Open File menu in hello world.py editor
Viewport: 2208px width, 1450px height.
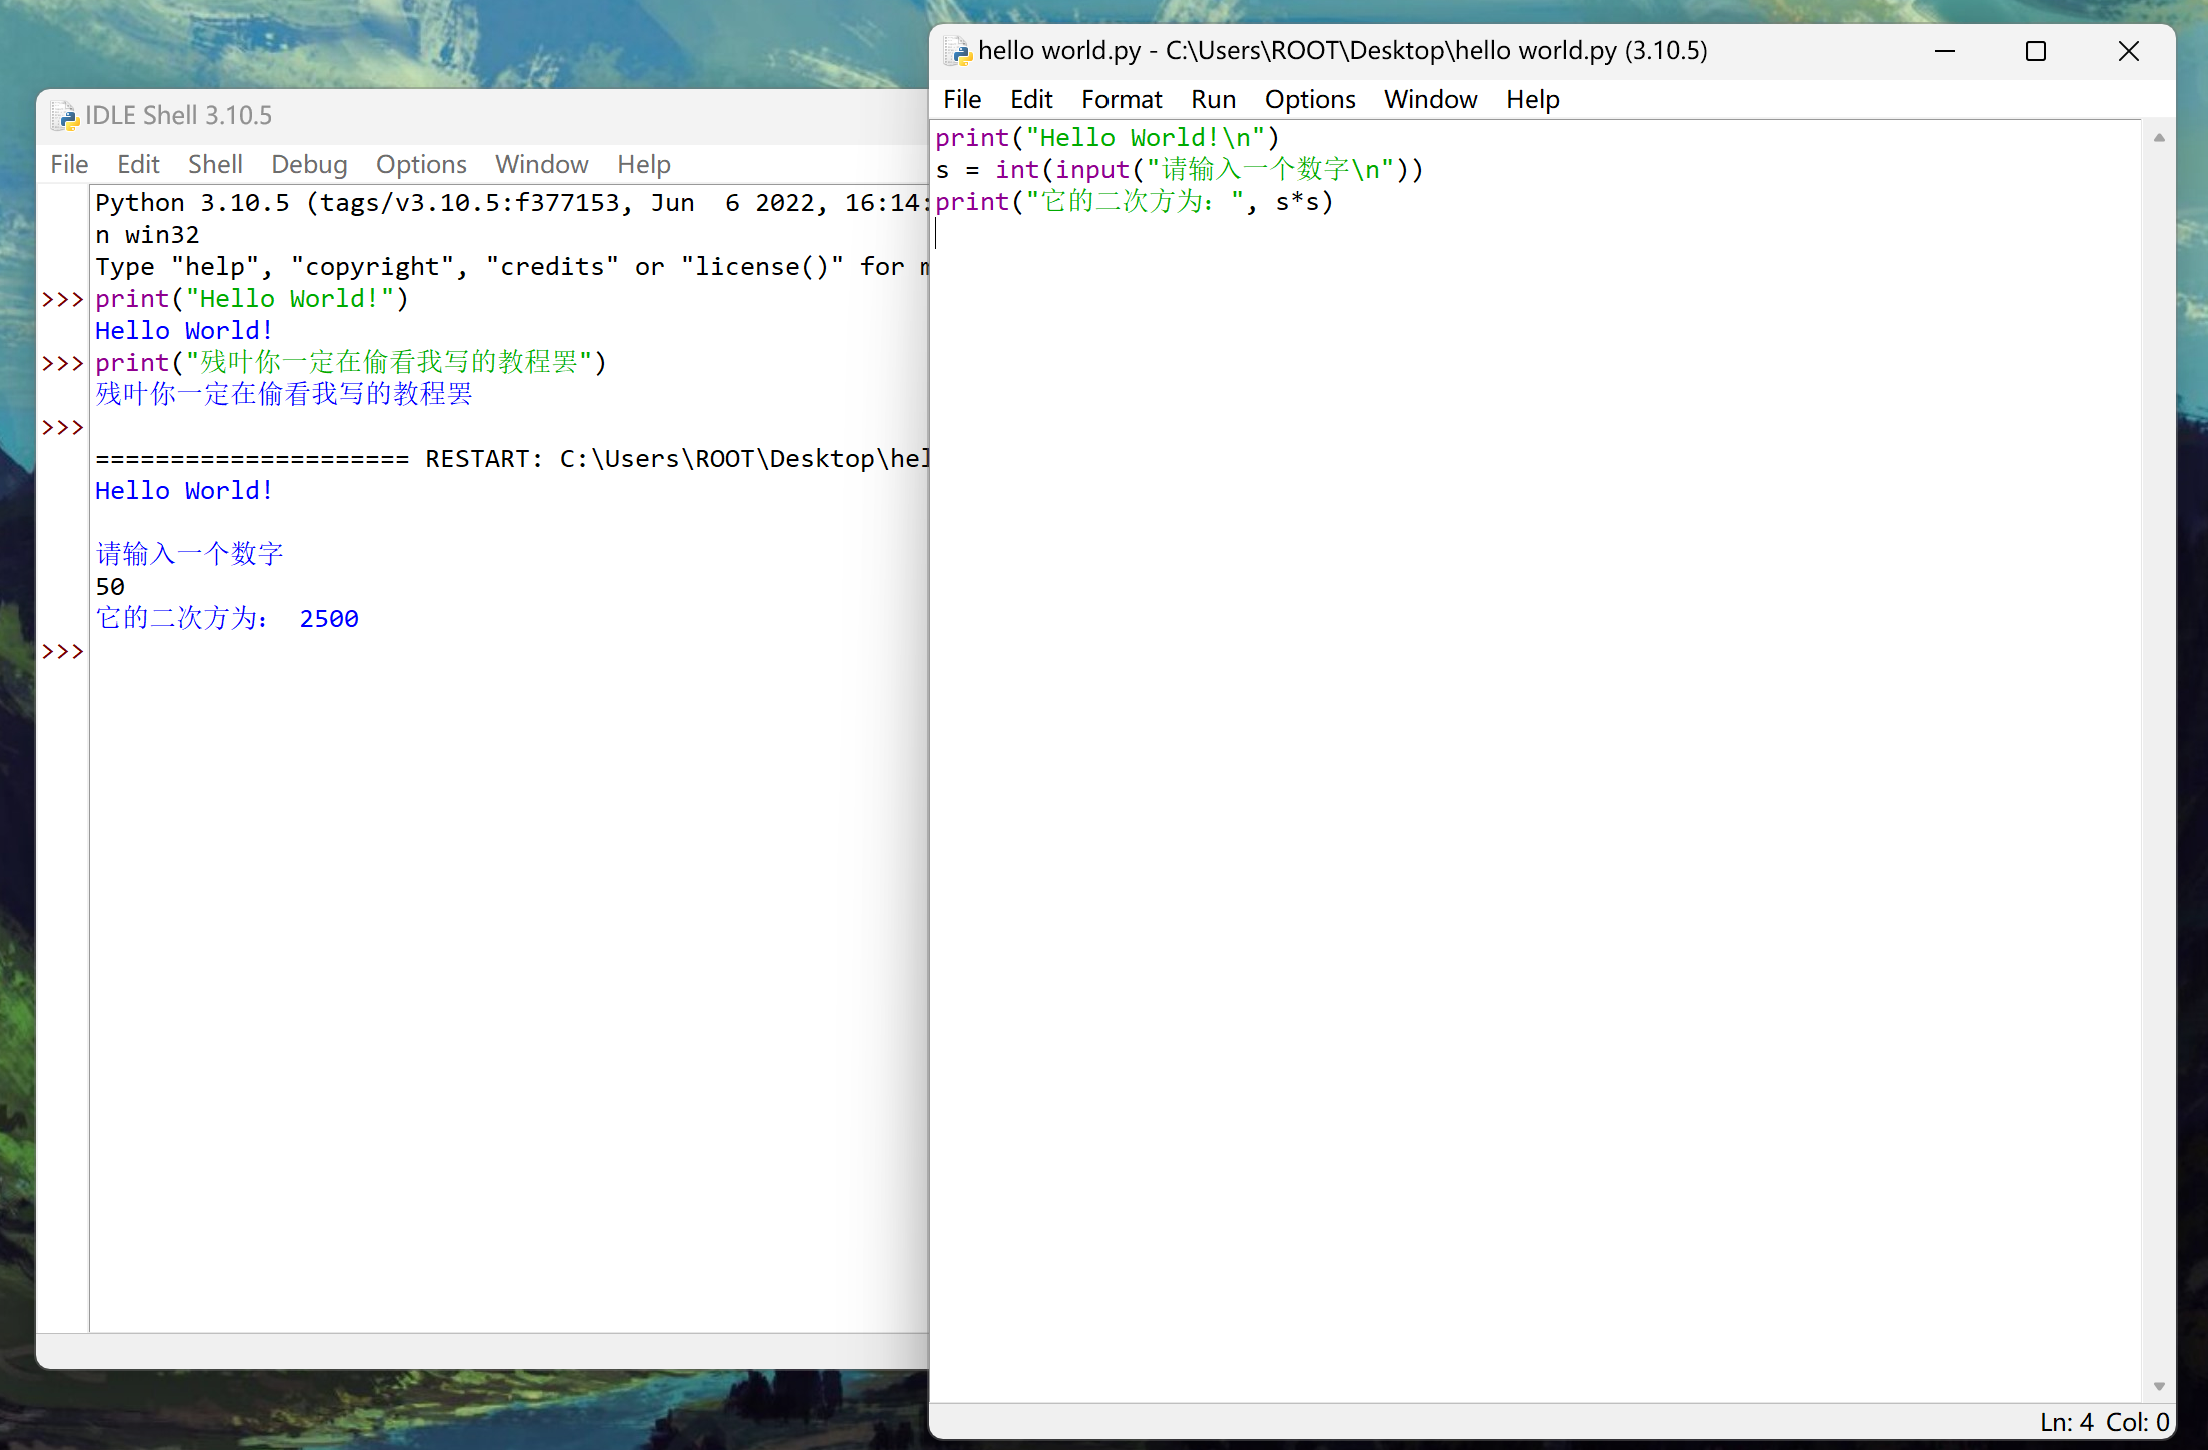click(x=962, y=99)
